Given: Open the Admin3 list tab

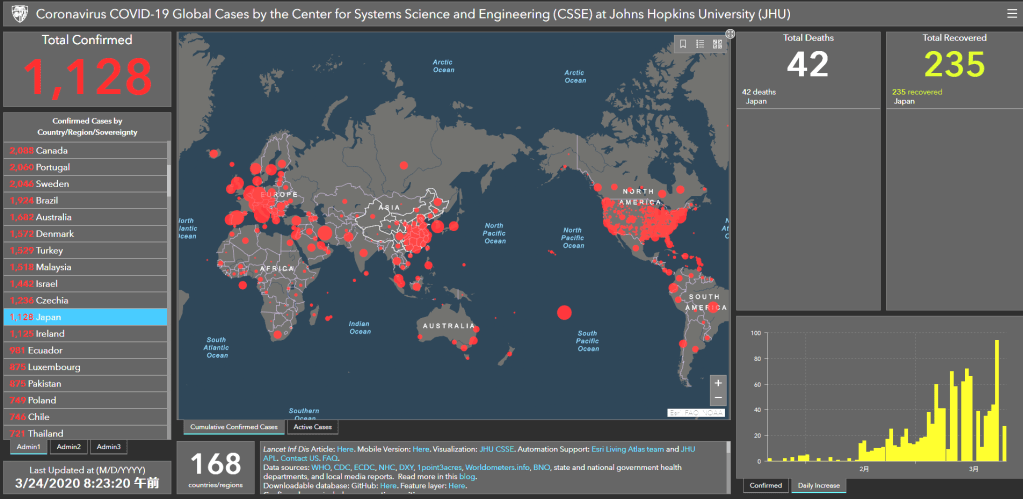Looking at the screenshot, I should (x=109, y=447).
